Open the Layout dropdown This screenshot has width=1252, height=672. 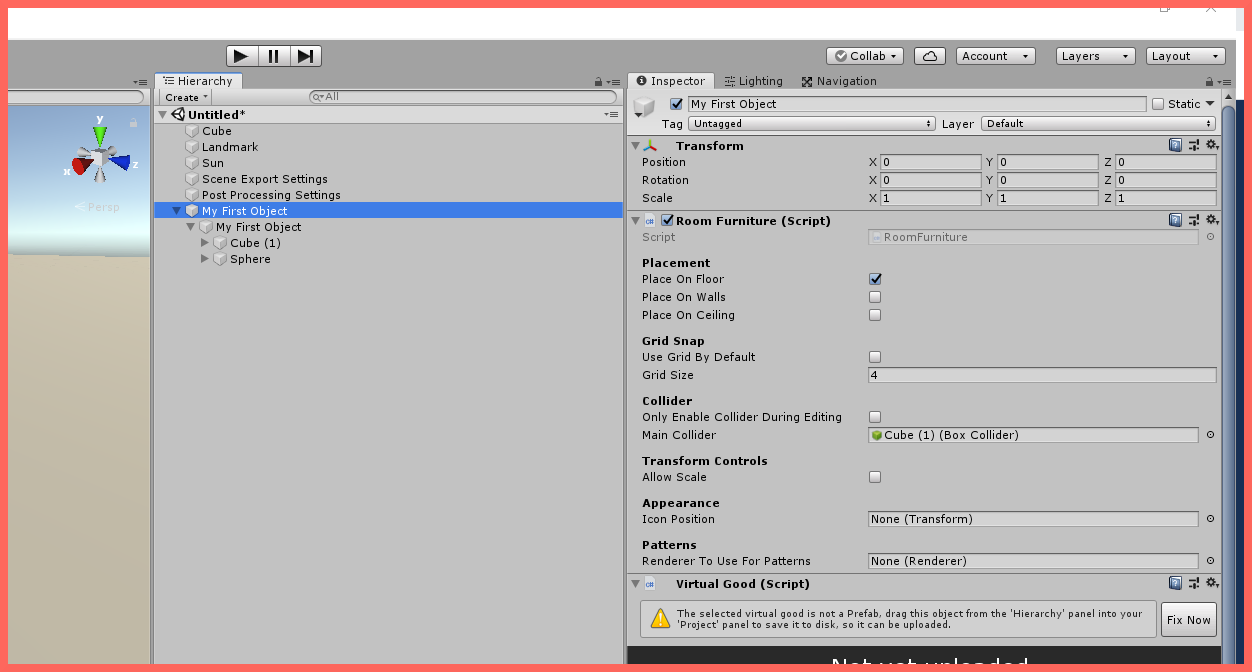pos(1185,56)
